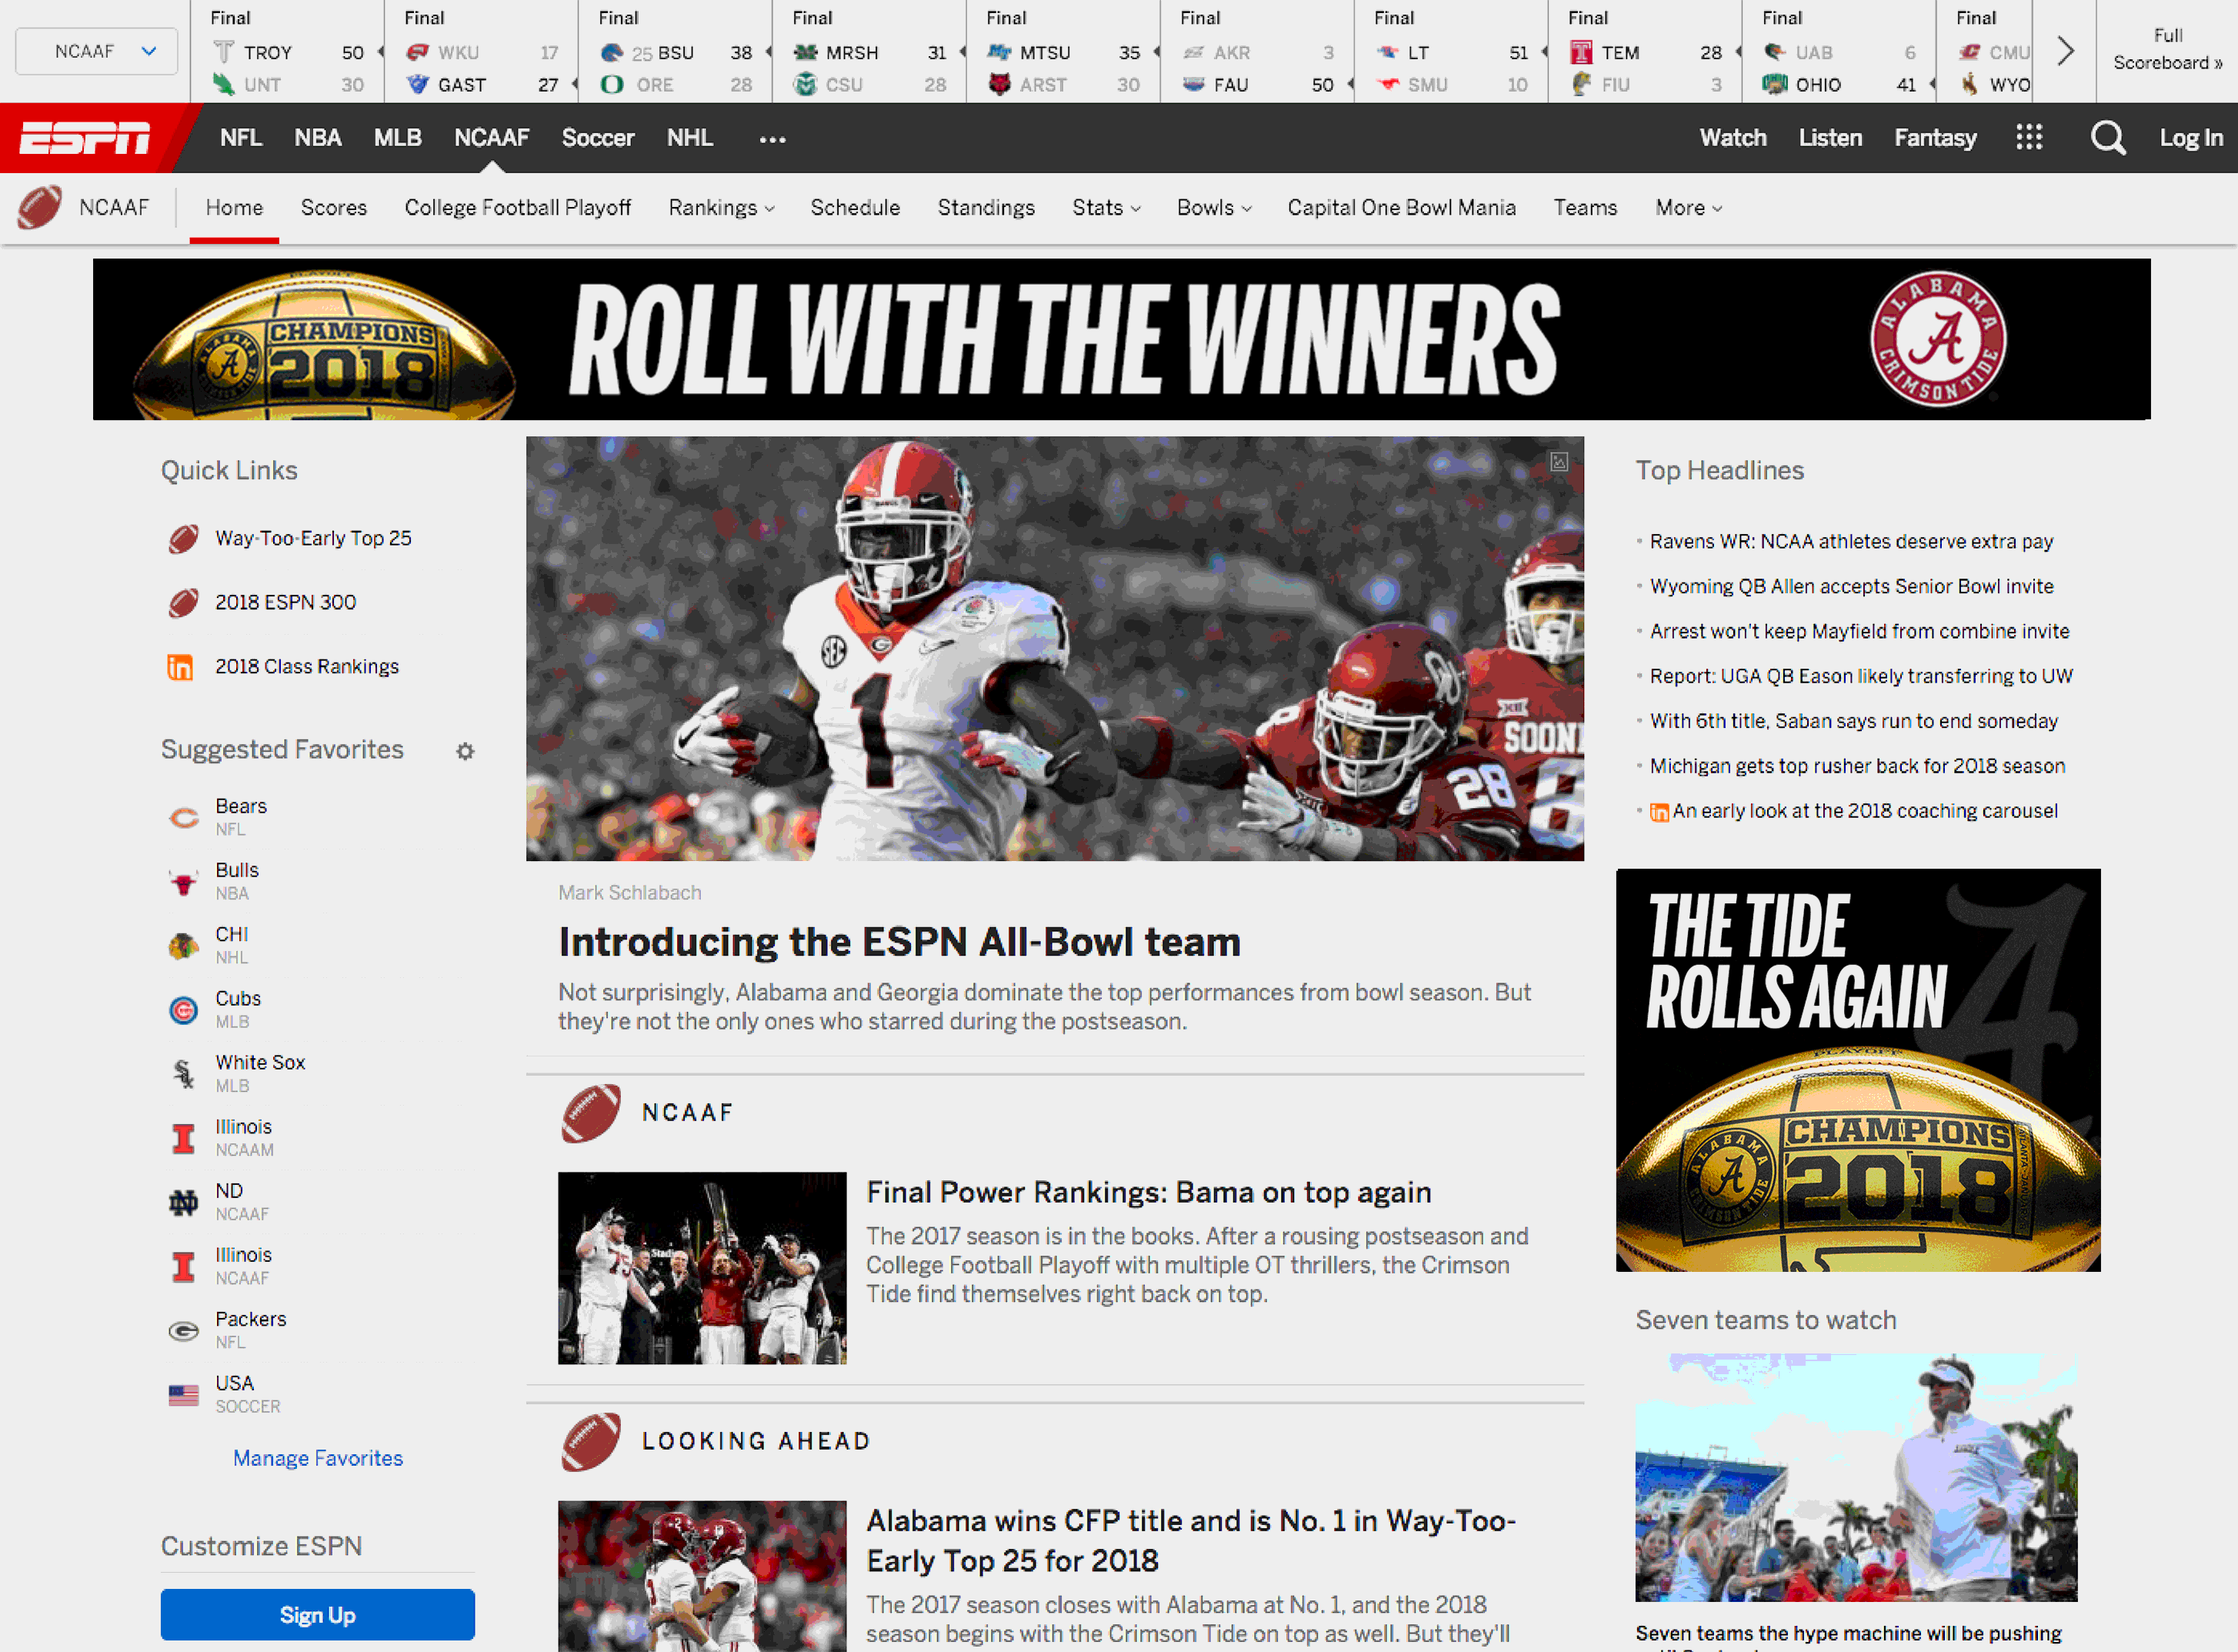Click the LinkedIn icon beside 2018 Class Rankings

click(x=184, y=666)
